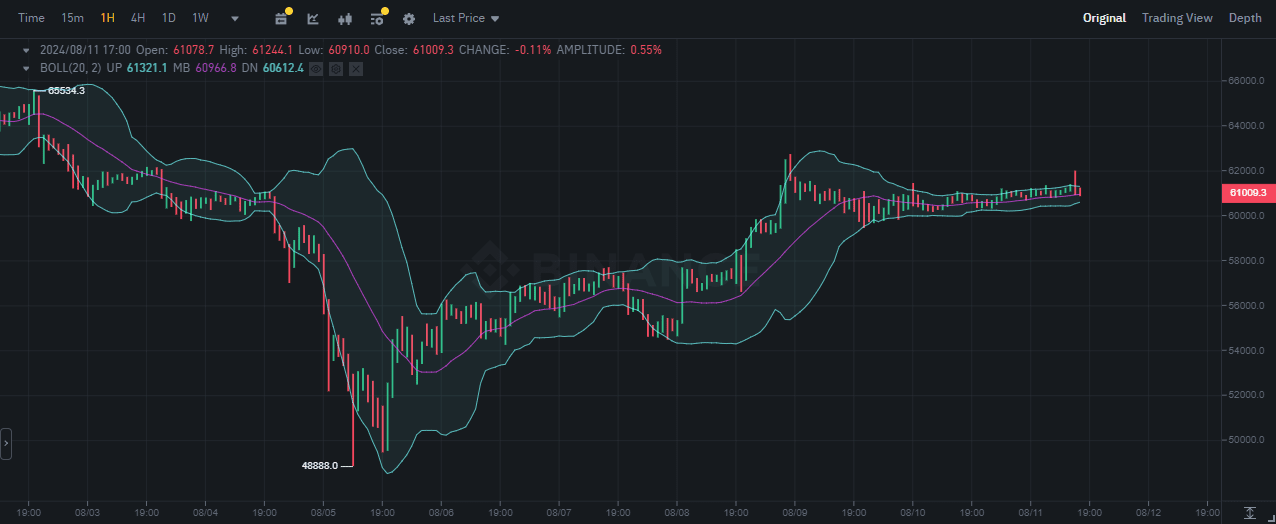Open the indicator list settings icon

tap(377, 18)
